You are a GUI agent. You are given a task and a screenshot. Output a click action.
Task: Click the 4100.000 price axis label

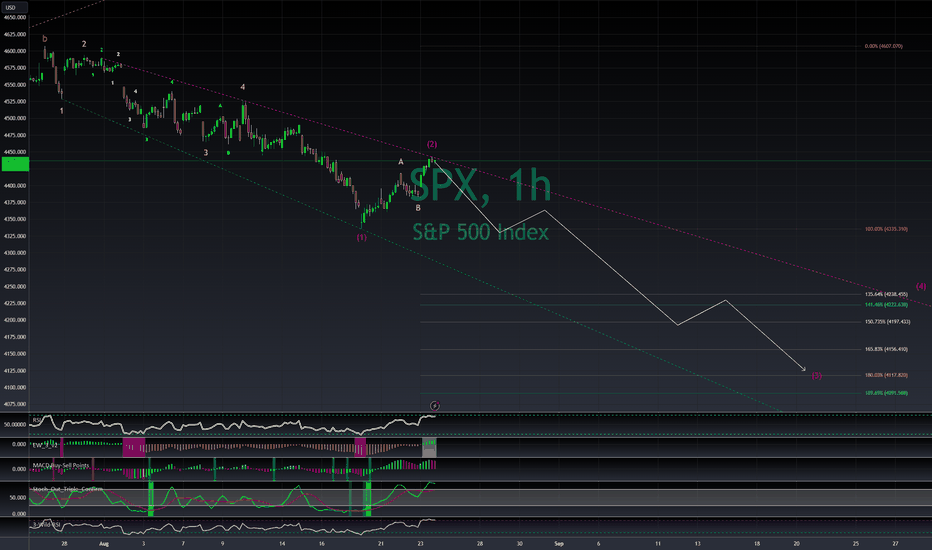[x=14, y=387]
